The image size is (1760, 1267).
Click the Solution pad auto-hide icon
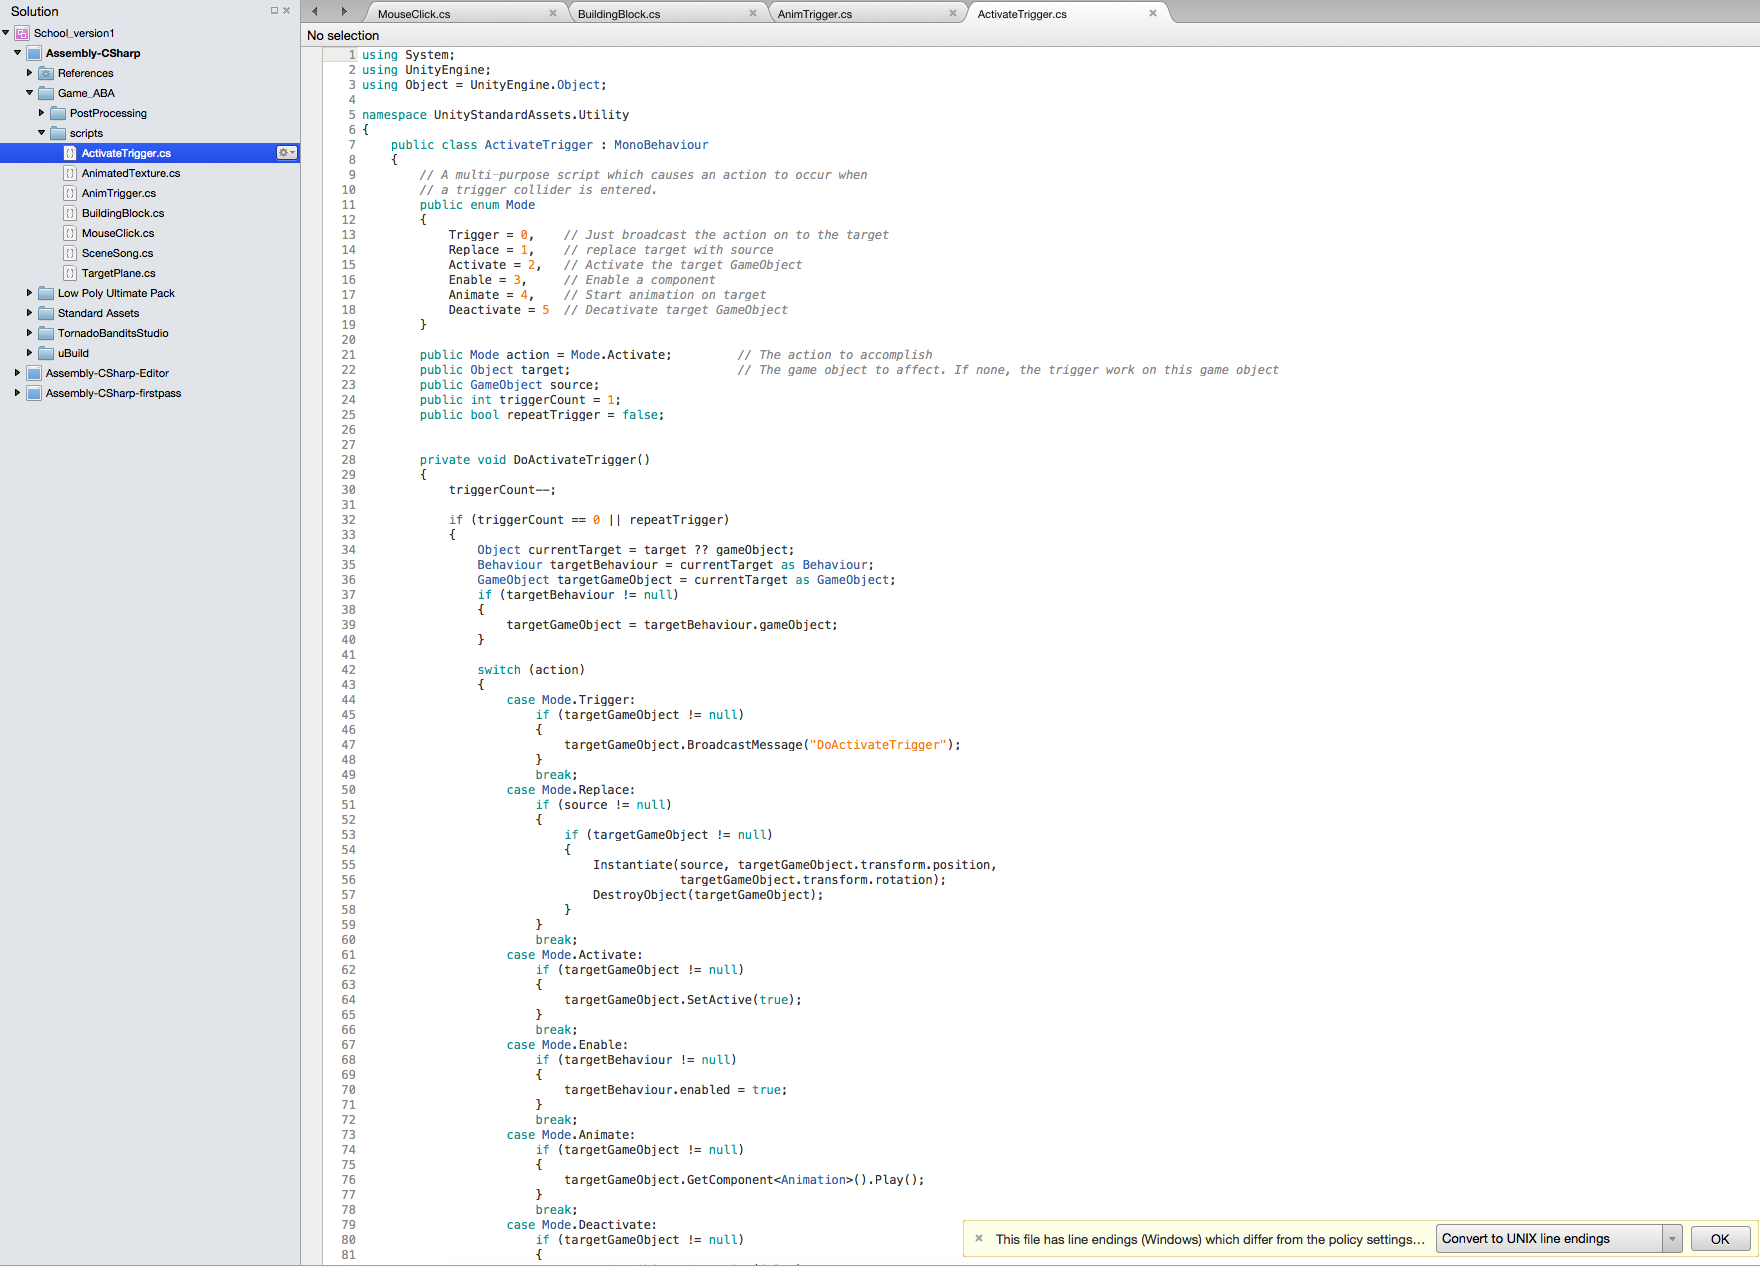coord(274,11)
